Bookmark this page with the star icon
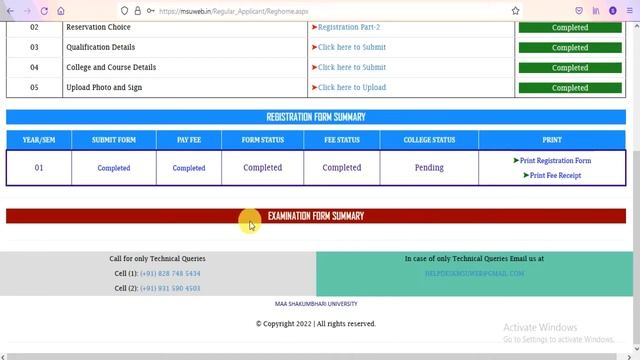 pos(516,11)
